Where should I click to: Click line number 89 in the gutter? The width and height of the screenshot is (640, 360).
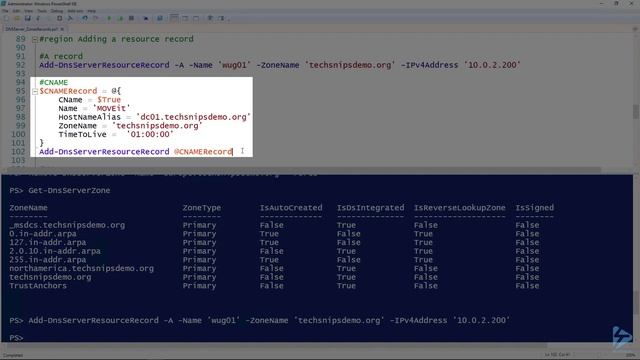[20, 39]
